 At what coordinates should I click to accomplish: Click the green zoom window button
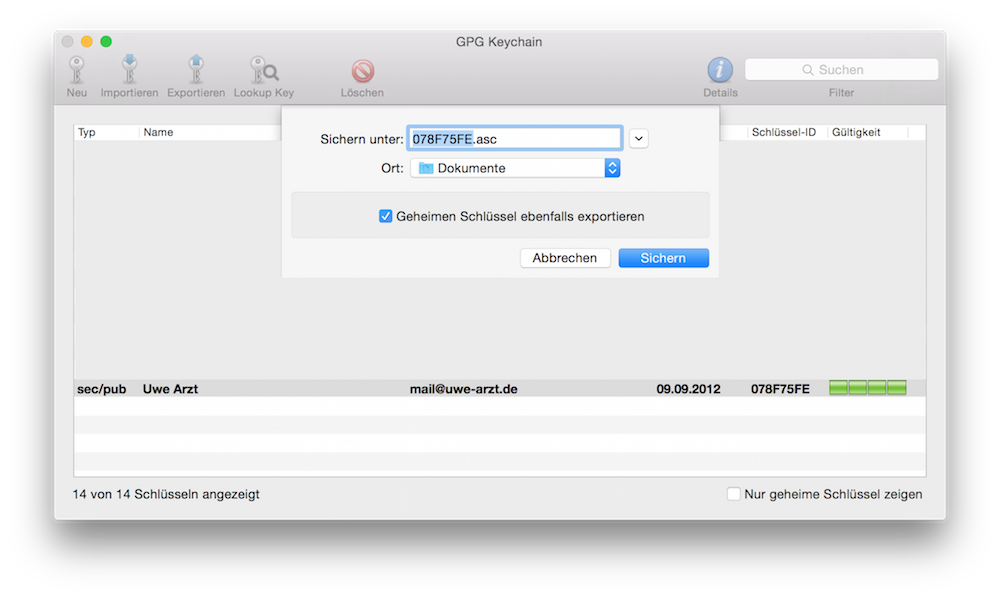(x=106, y=41)
